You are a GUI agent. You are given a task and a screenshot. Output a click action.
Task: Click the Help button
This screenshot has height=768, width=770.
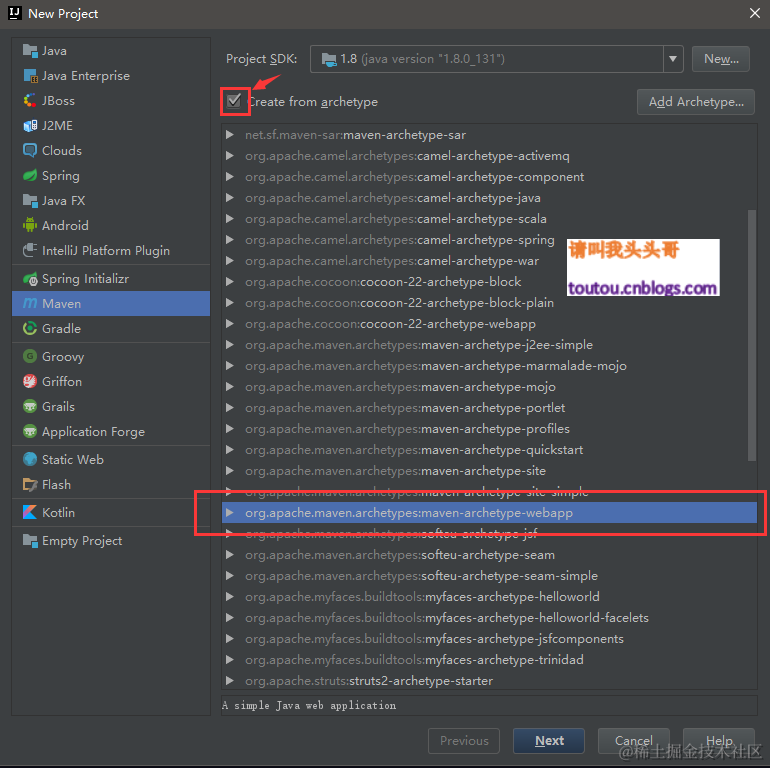coord(718,741)
